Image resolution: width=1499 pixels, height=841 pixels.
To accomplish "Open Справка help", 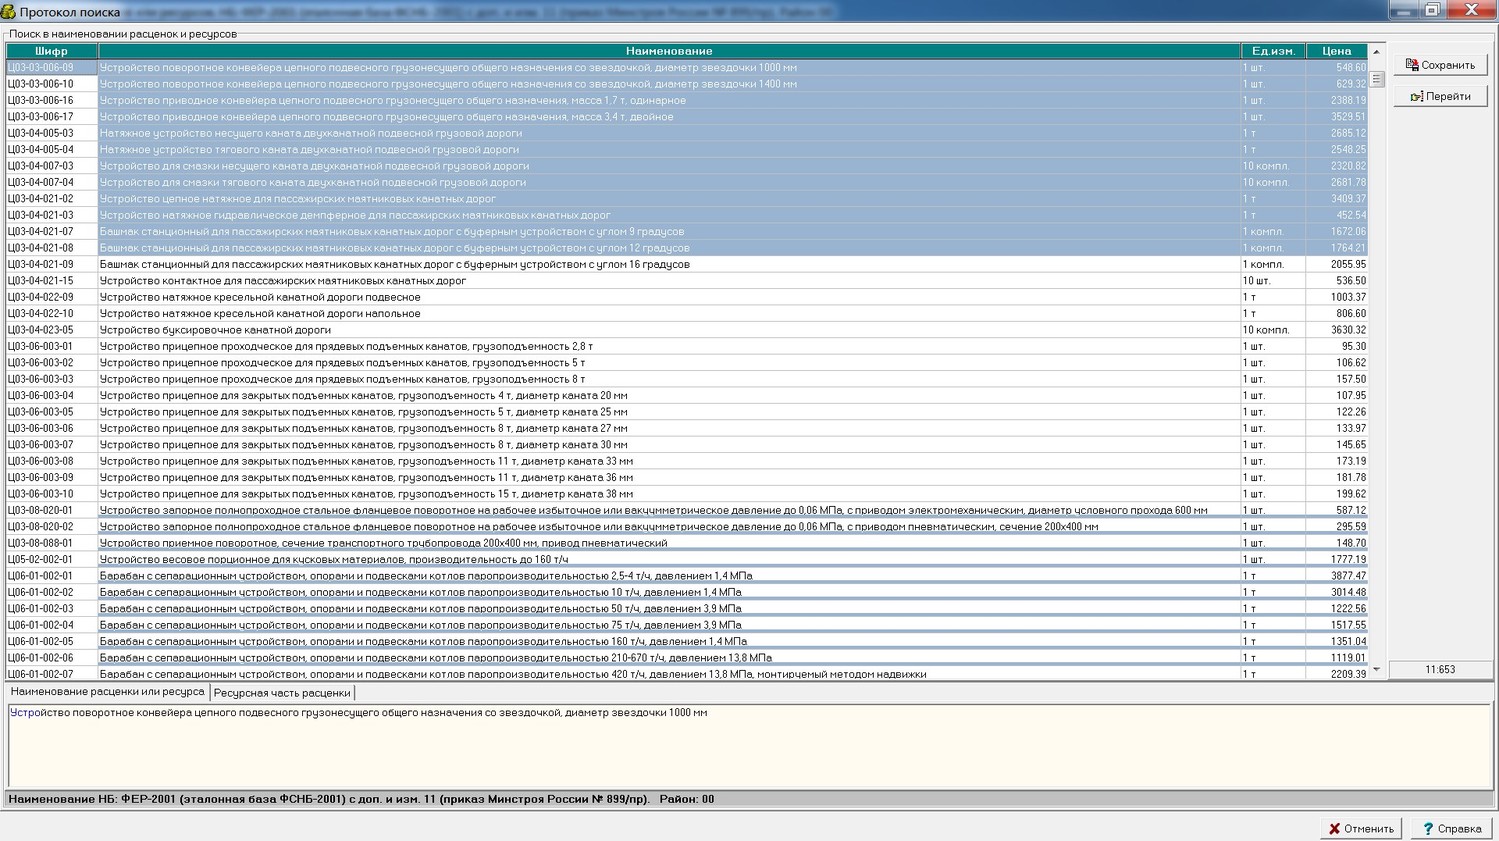I will point(1451,828).
